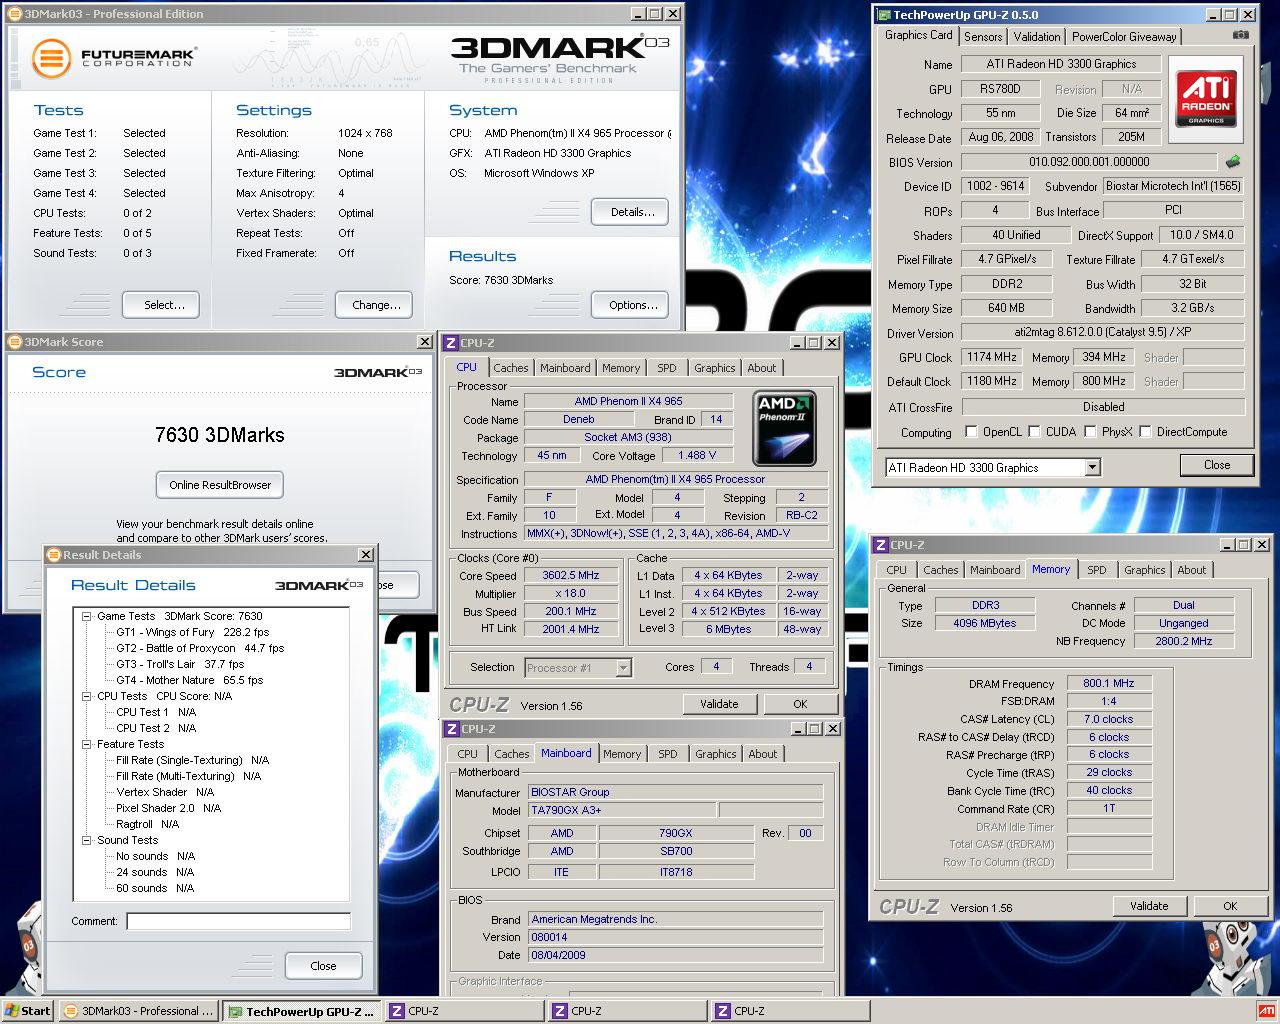This screenshot has height=1024, width=1280.
Task: Click the Result Details title bar icon
Action: point(54,555)
